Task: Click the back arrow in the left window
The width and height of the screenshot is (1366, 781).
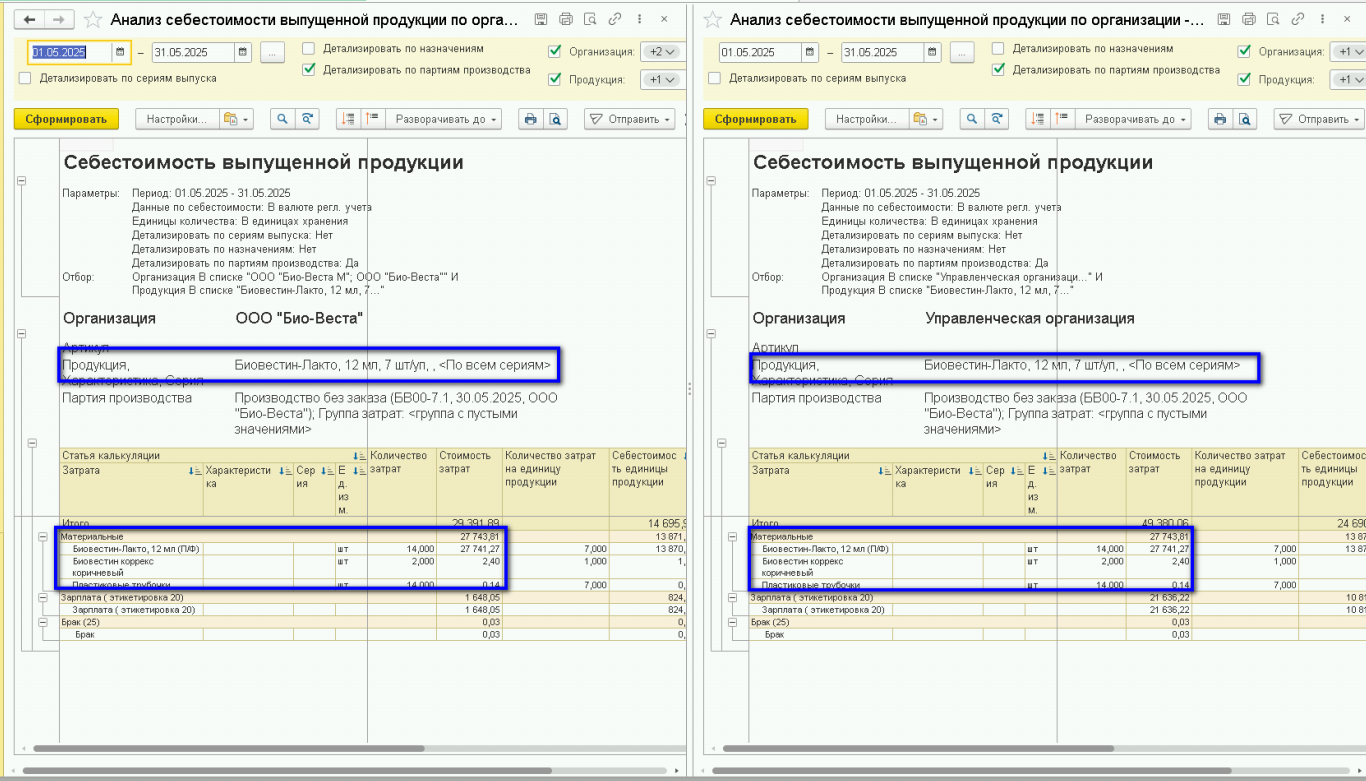Action: 30,20
